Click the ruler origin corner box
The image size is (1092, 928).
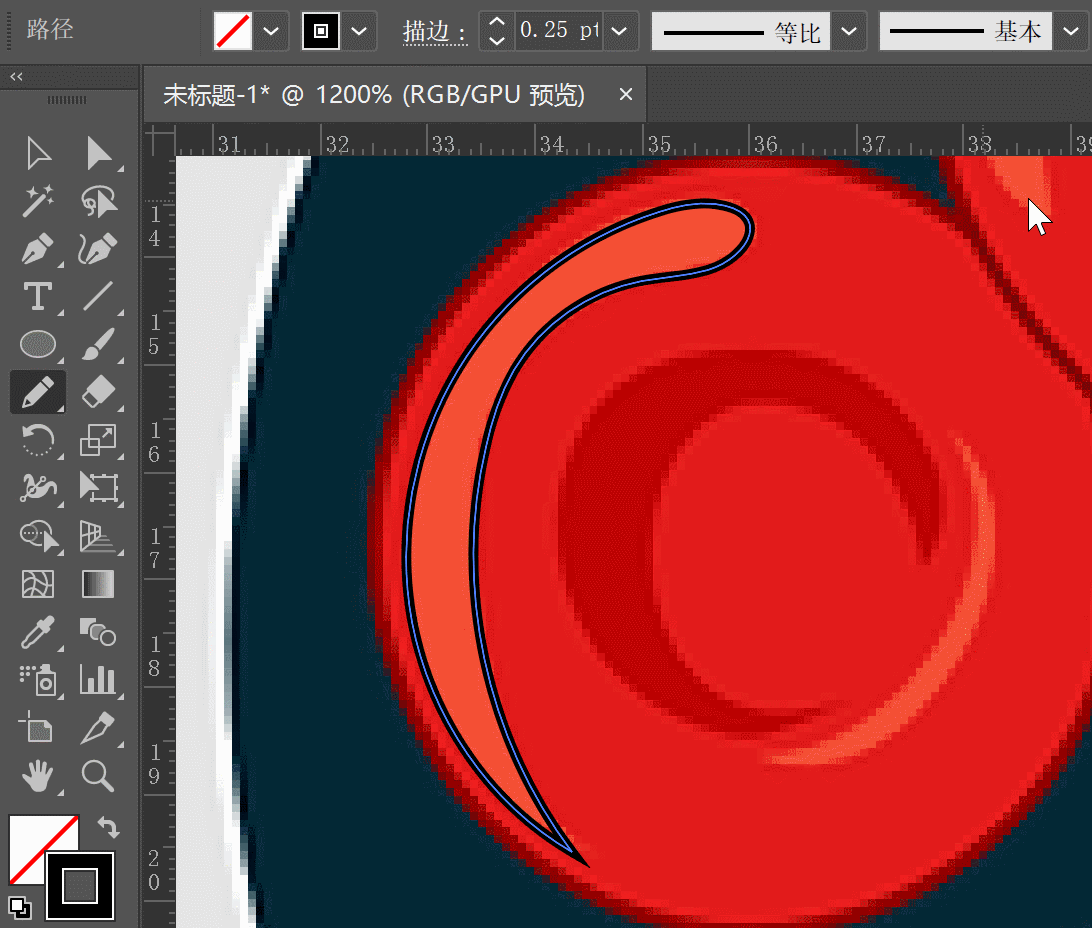[x=160, y=140]
